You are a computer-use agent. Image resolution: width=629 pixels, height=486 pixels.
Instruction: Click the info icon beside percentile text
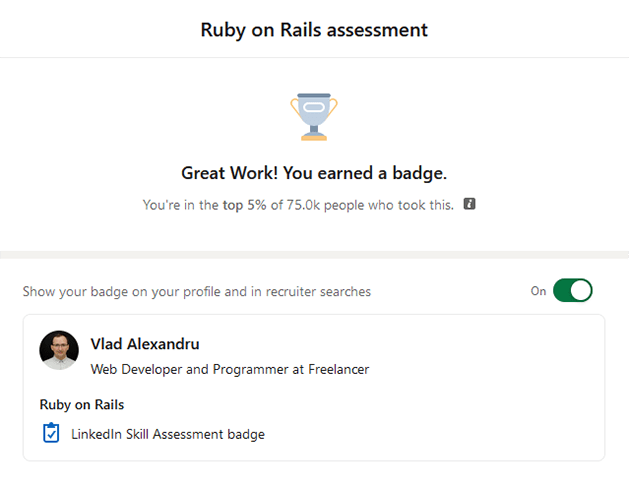click(469, 204)
